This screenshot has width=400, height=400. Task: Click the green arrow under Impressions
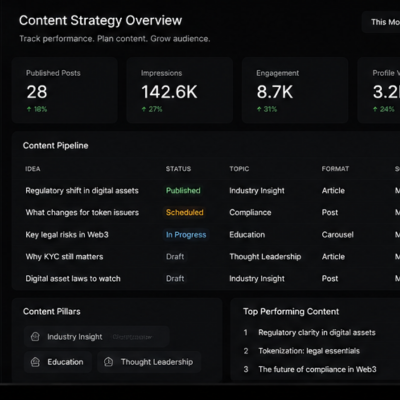(x=144, y=109)
